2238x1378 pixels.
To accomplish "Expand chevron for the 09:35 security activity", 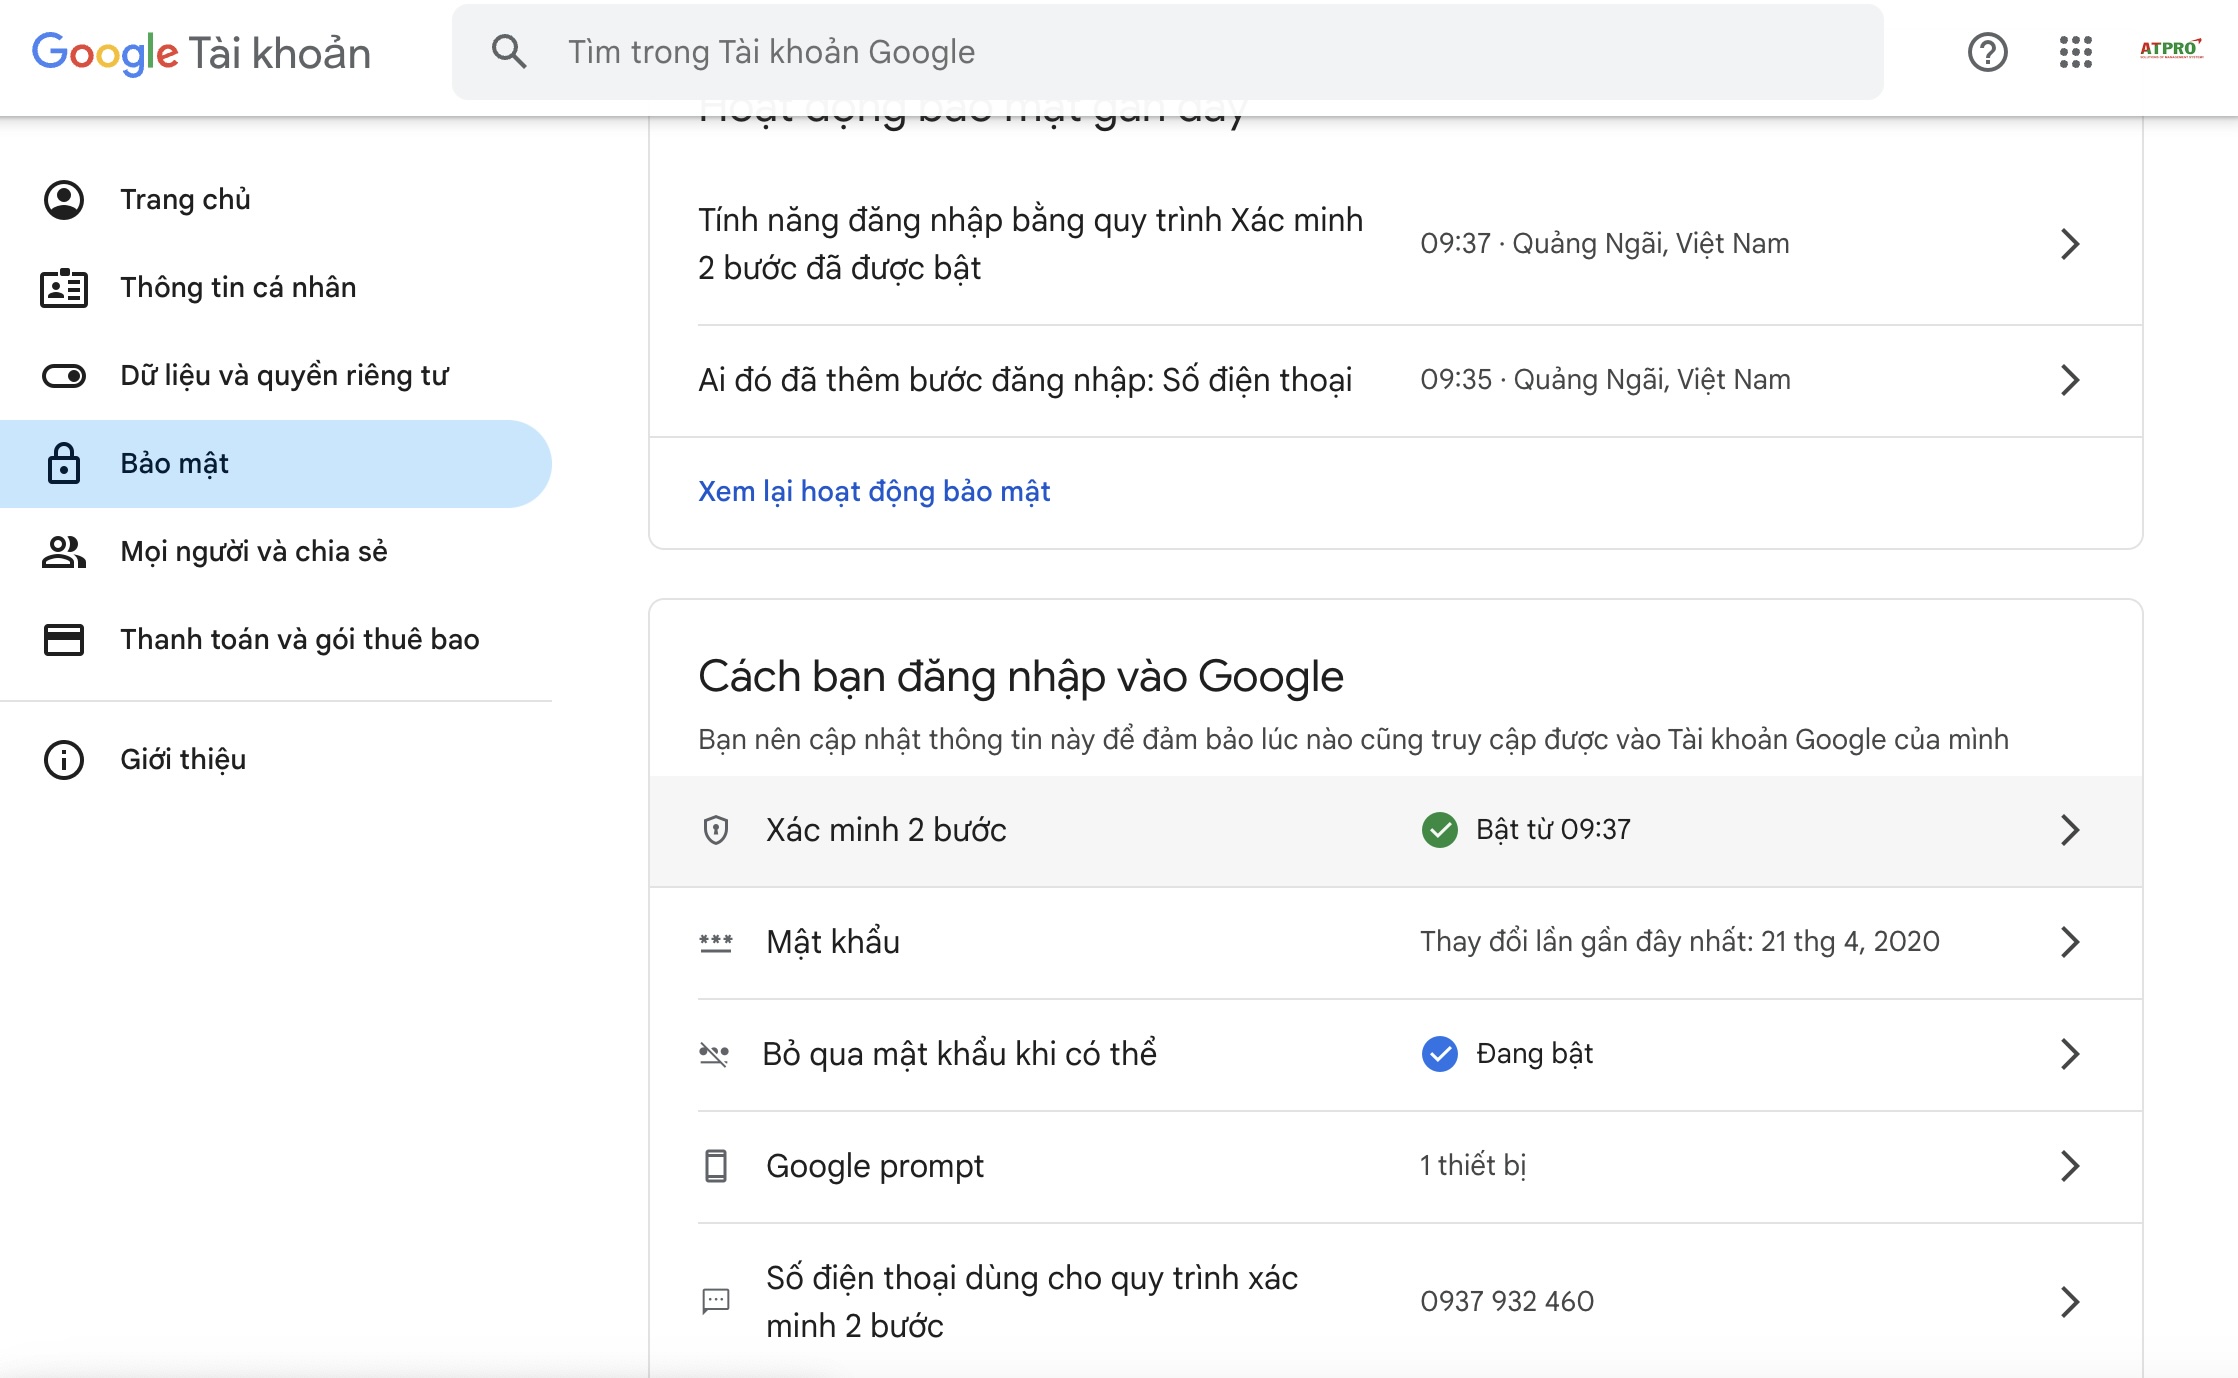I will pos(2070,380).
